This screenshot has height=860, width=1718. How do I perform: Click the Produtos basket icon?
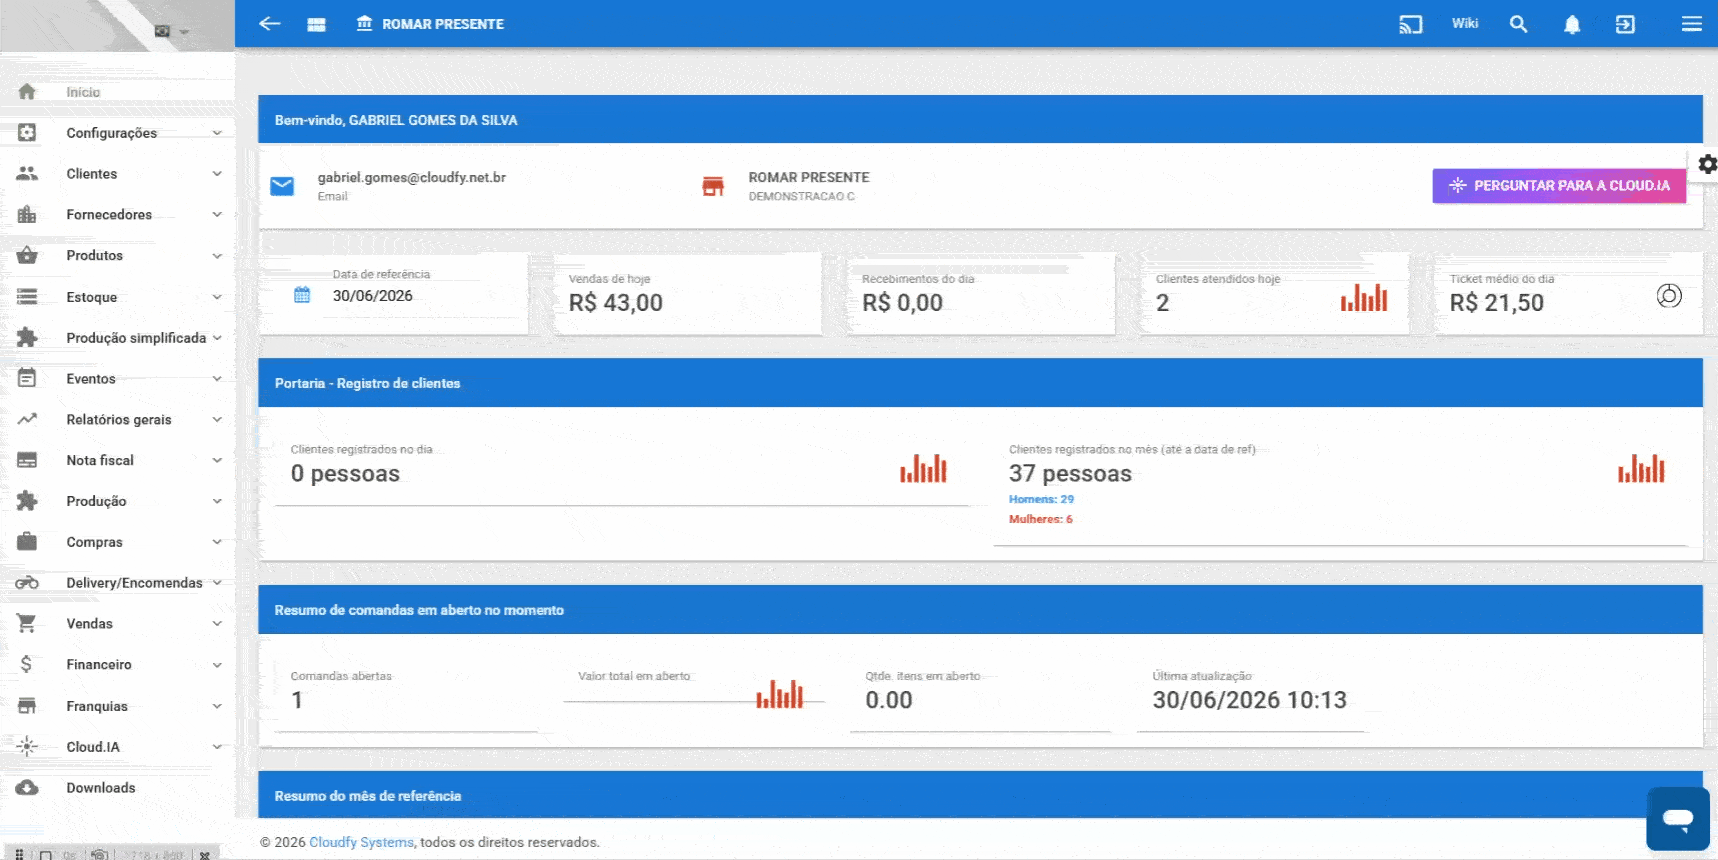coord(27,256)
